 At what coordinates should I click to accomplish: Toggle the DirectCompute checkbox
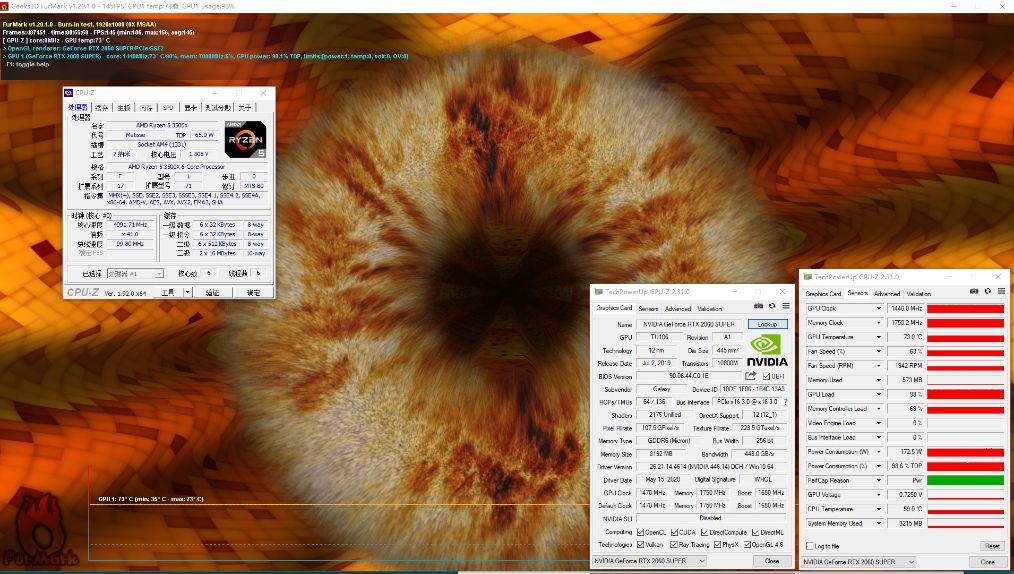pos(704,532)
